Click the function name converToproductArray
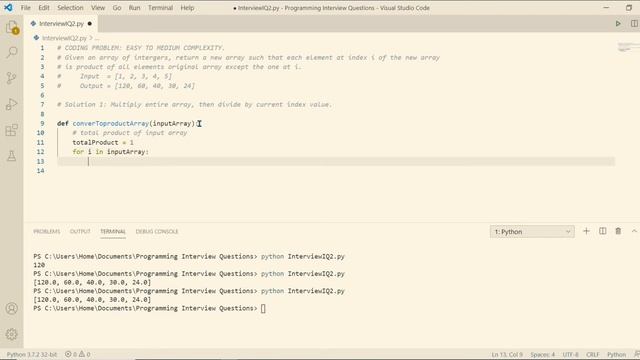 [x=111, y=123]
